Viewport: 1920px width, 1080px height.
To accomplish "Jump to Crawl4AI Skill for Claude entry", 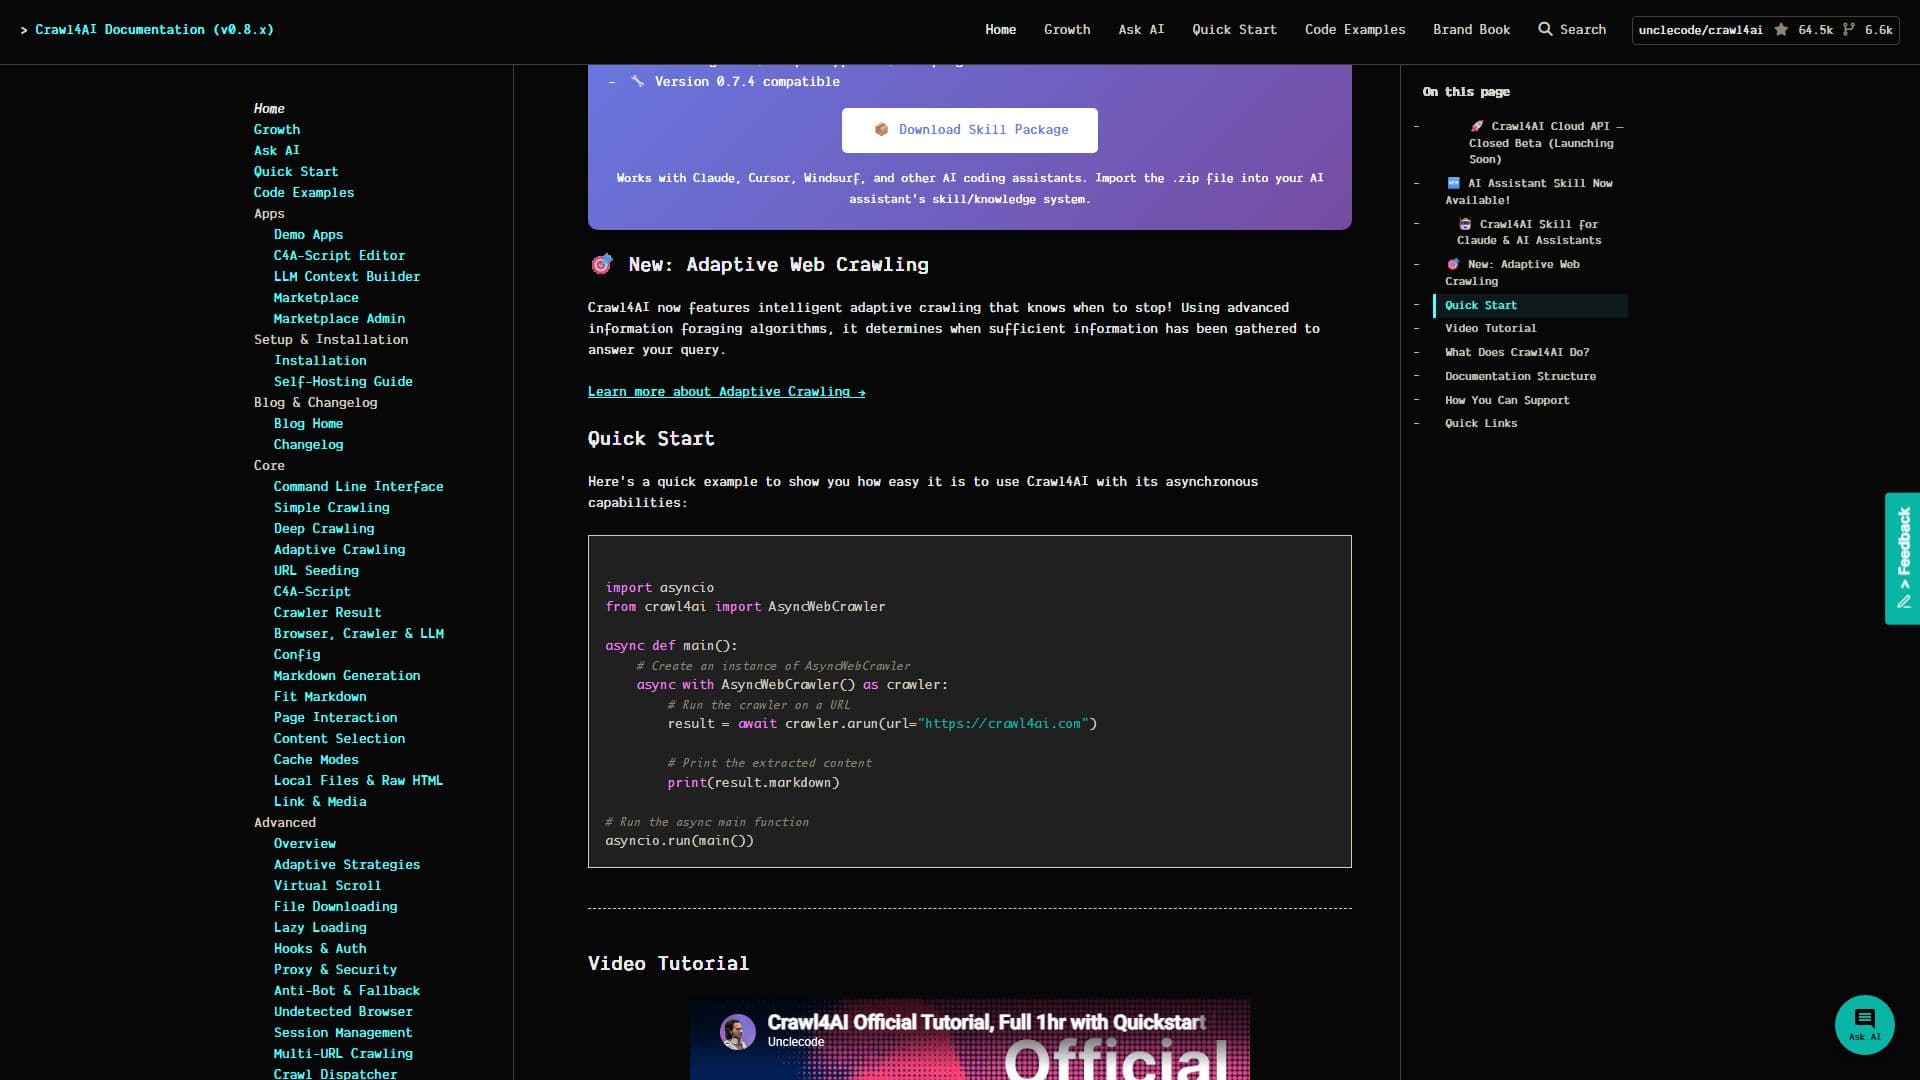I will [1528, 232].
